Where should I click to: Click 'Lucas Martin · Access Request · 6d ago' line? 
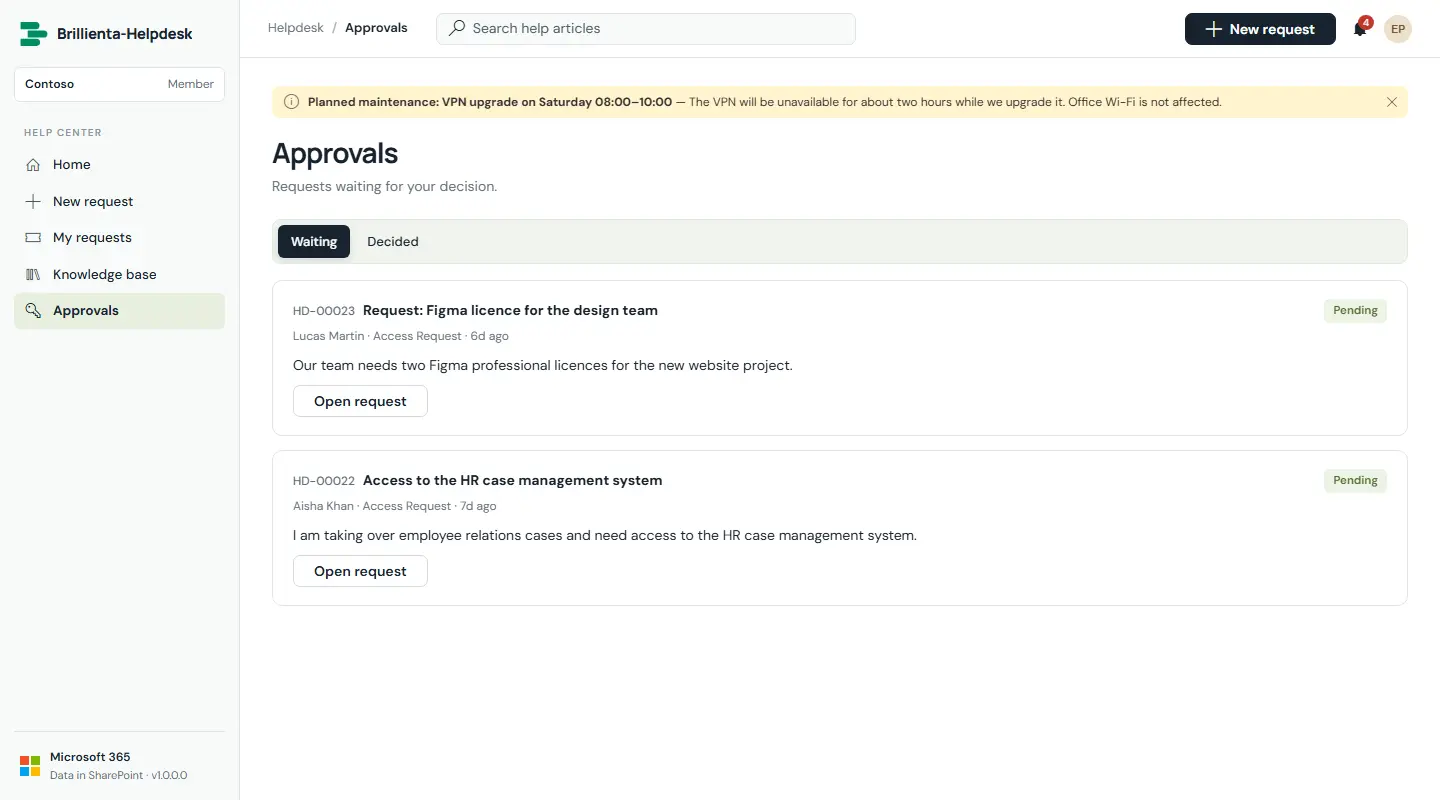(x=401, y=336)
